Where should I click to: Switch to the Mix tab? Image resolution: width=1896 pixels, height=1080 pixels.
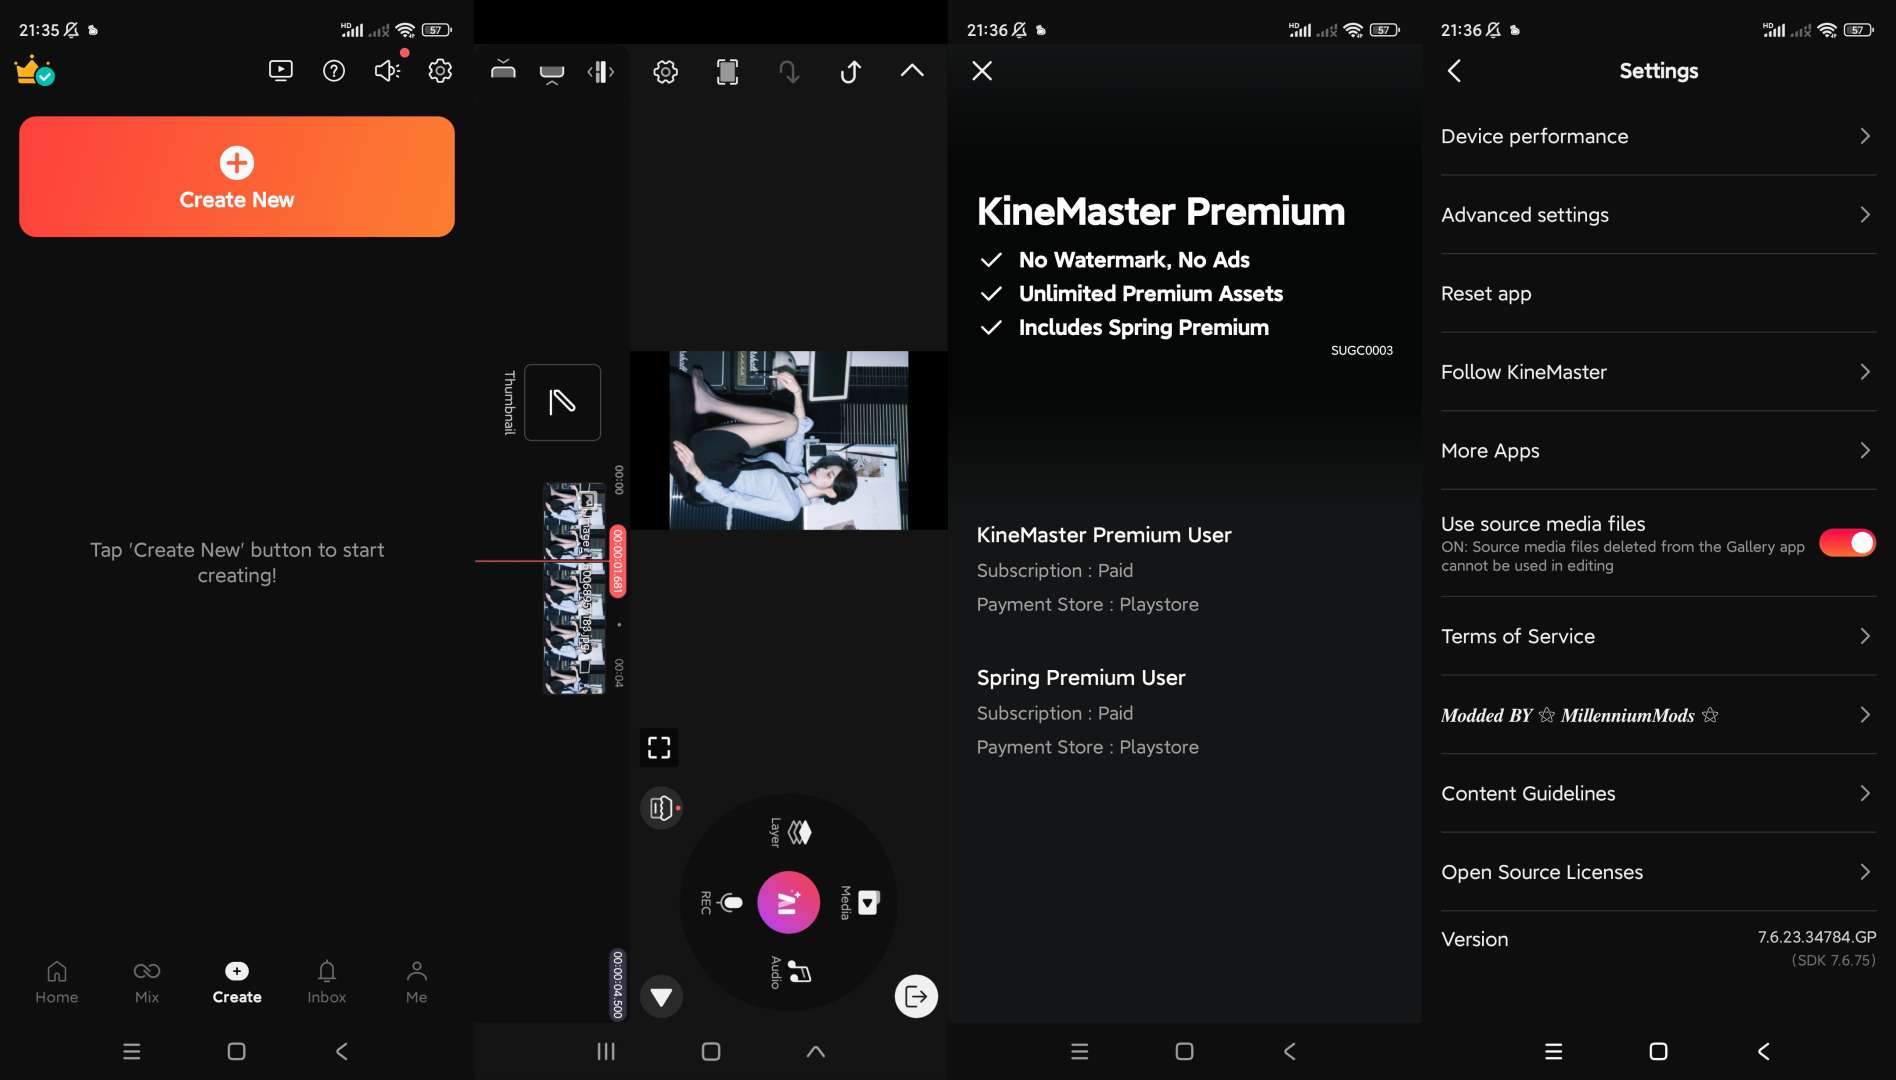tap(147, 982)
